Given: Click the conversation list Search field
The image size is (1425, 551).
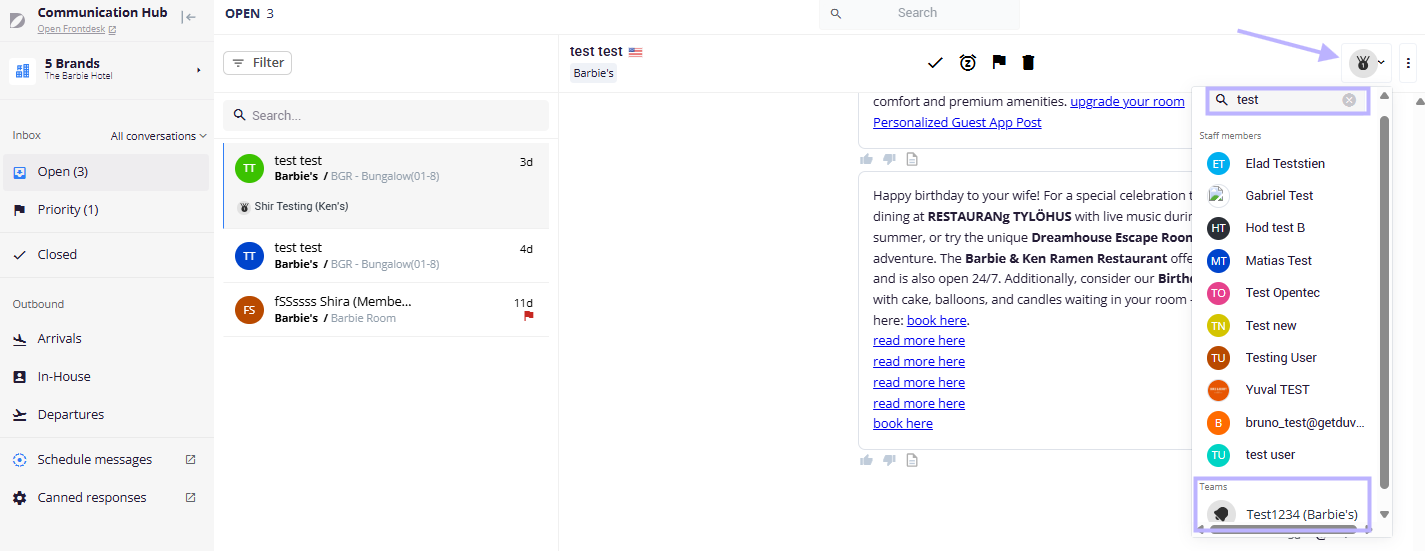Looking at the screenshot, I should coord(386,116).
